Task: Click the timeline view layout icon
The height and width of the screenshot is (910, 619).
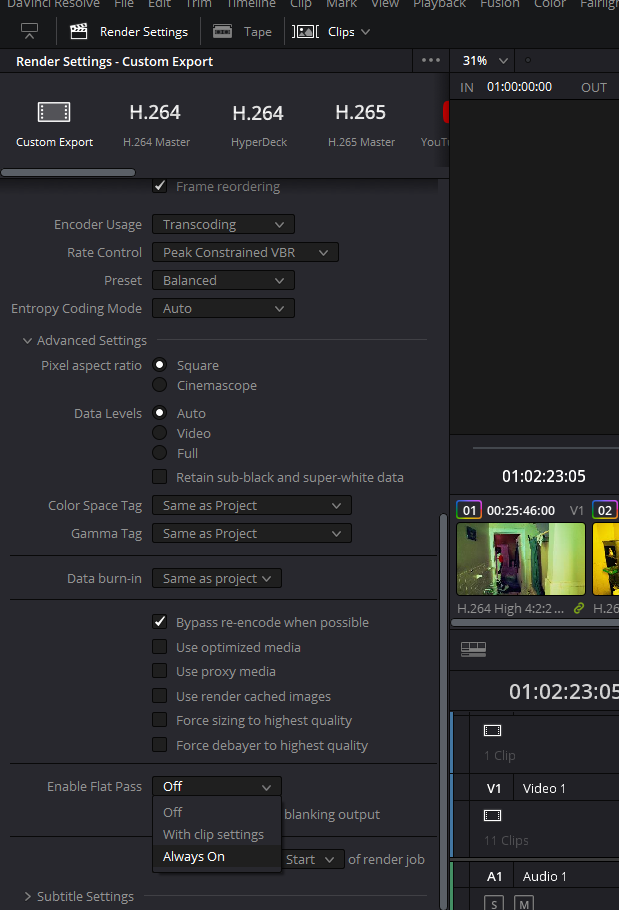Action: click(473, 649)
